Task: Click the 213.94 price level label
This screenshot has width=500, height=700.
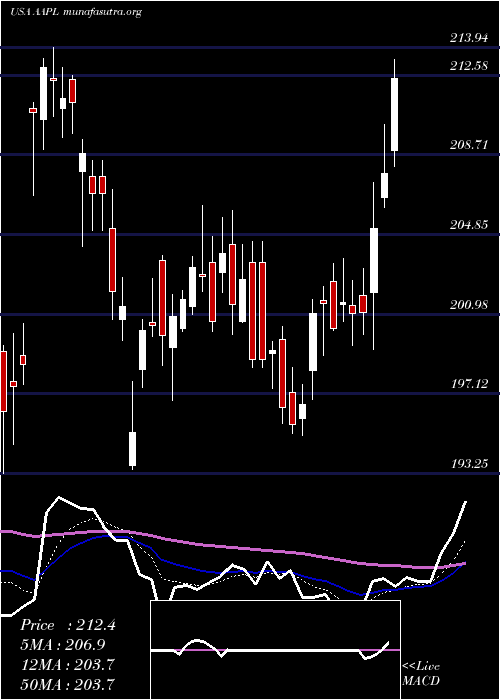Action: click(468, 38)
